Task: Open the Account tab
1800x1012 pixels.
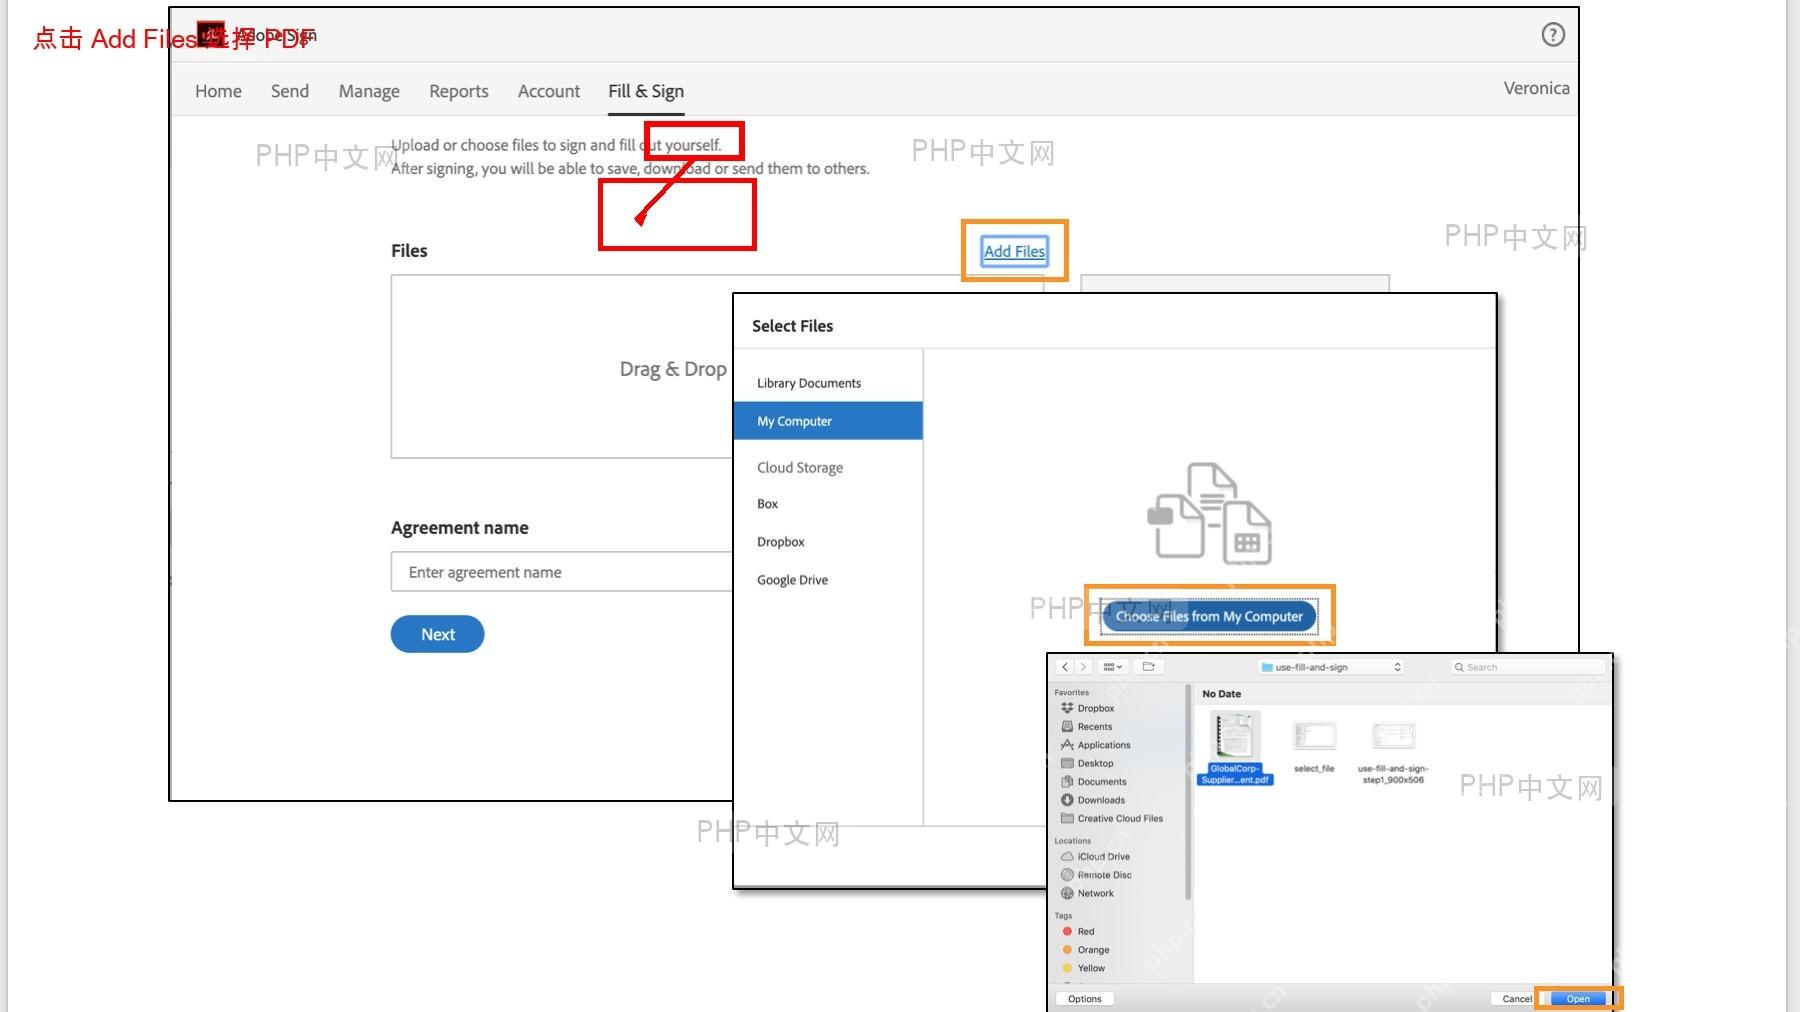Action: (x=549, y=91)
